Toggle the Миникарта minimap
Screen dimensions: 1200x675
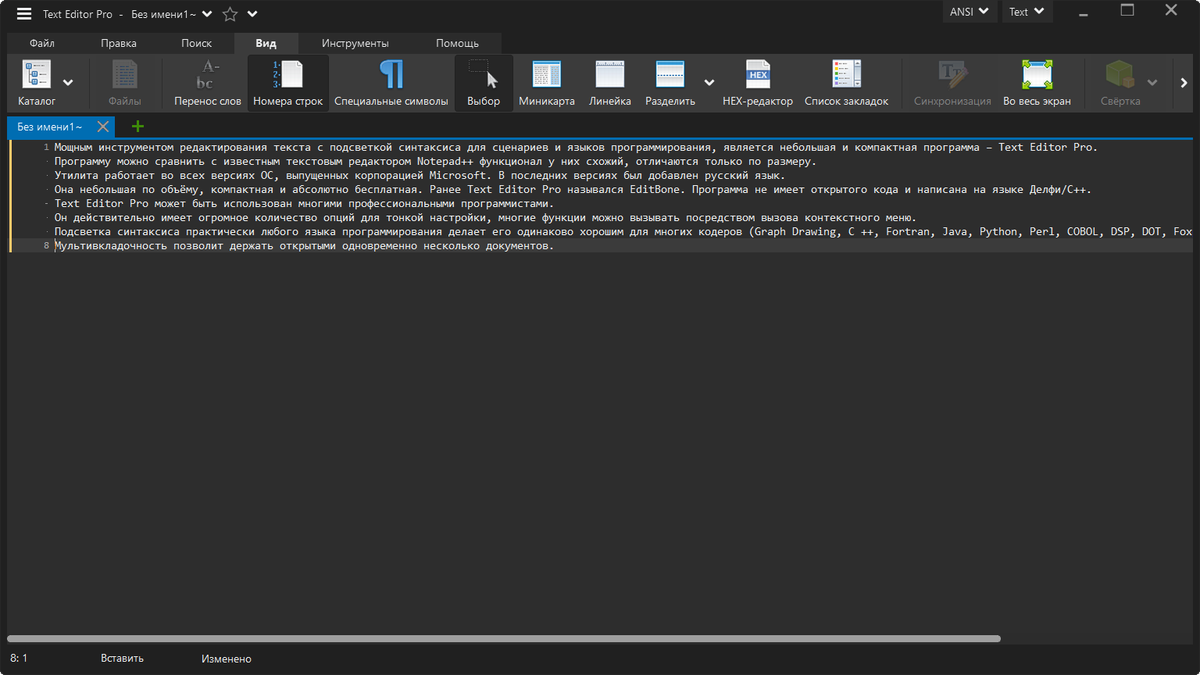(x=547, y=83)
